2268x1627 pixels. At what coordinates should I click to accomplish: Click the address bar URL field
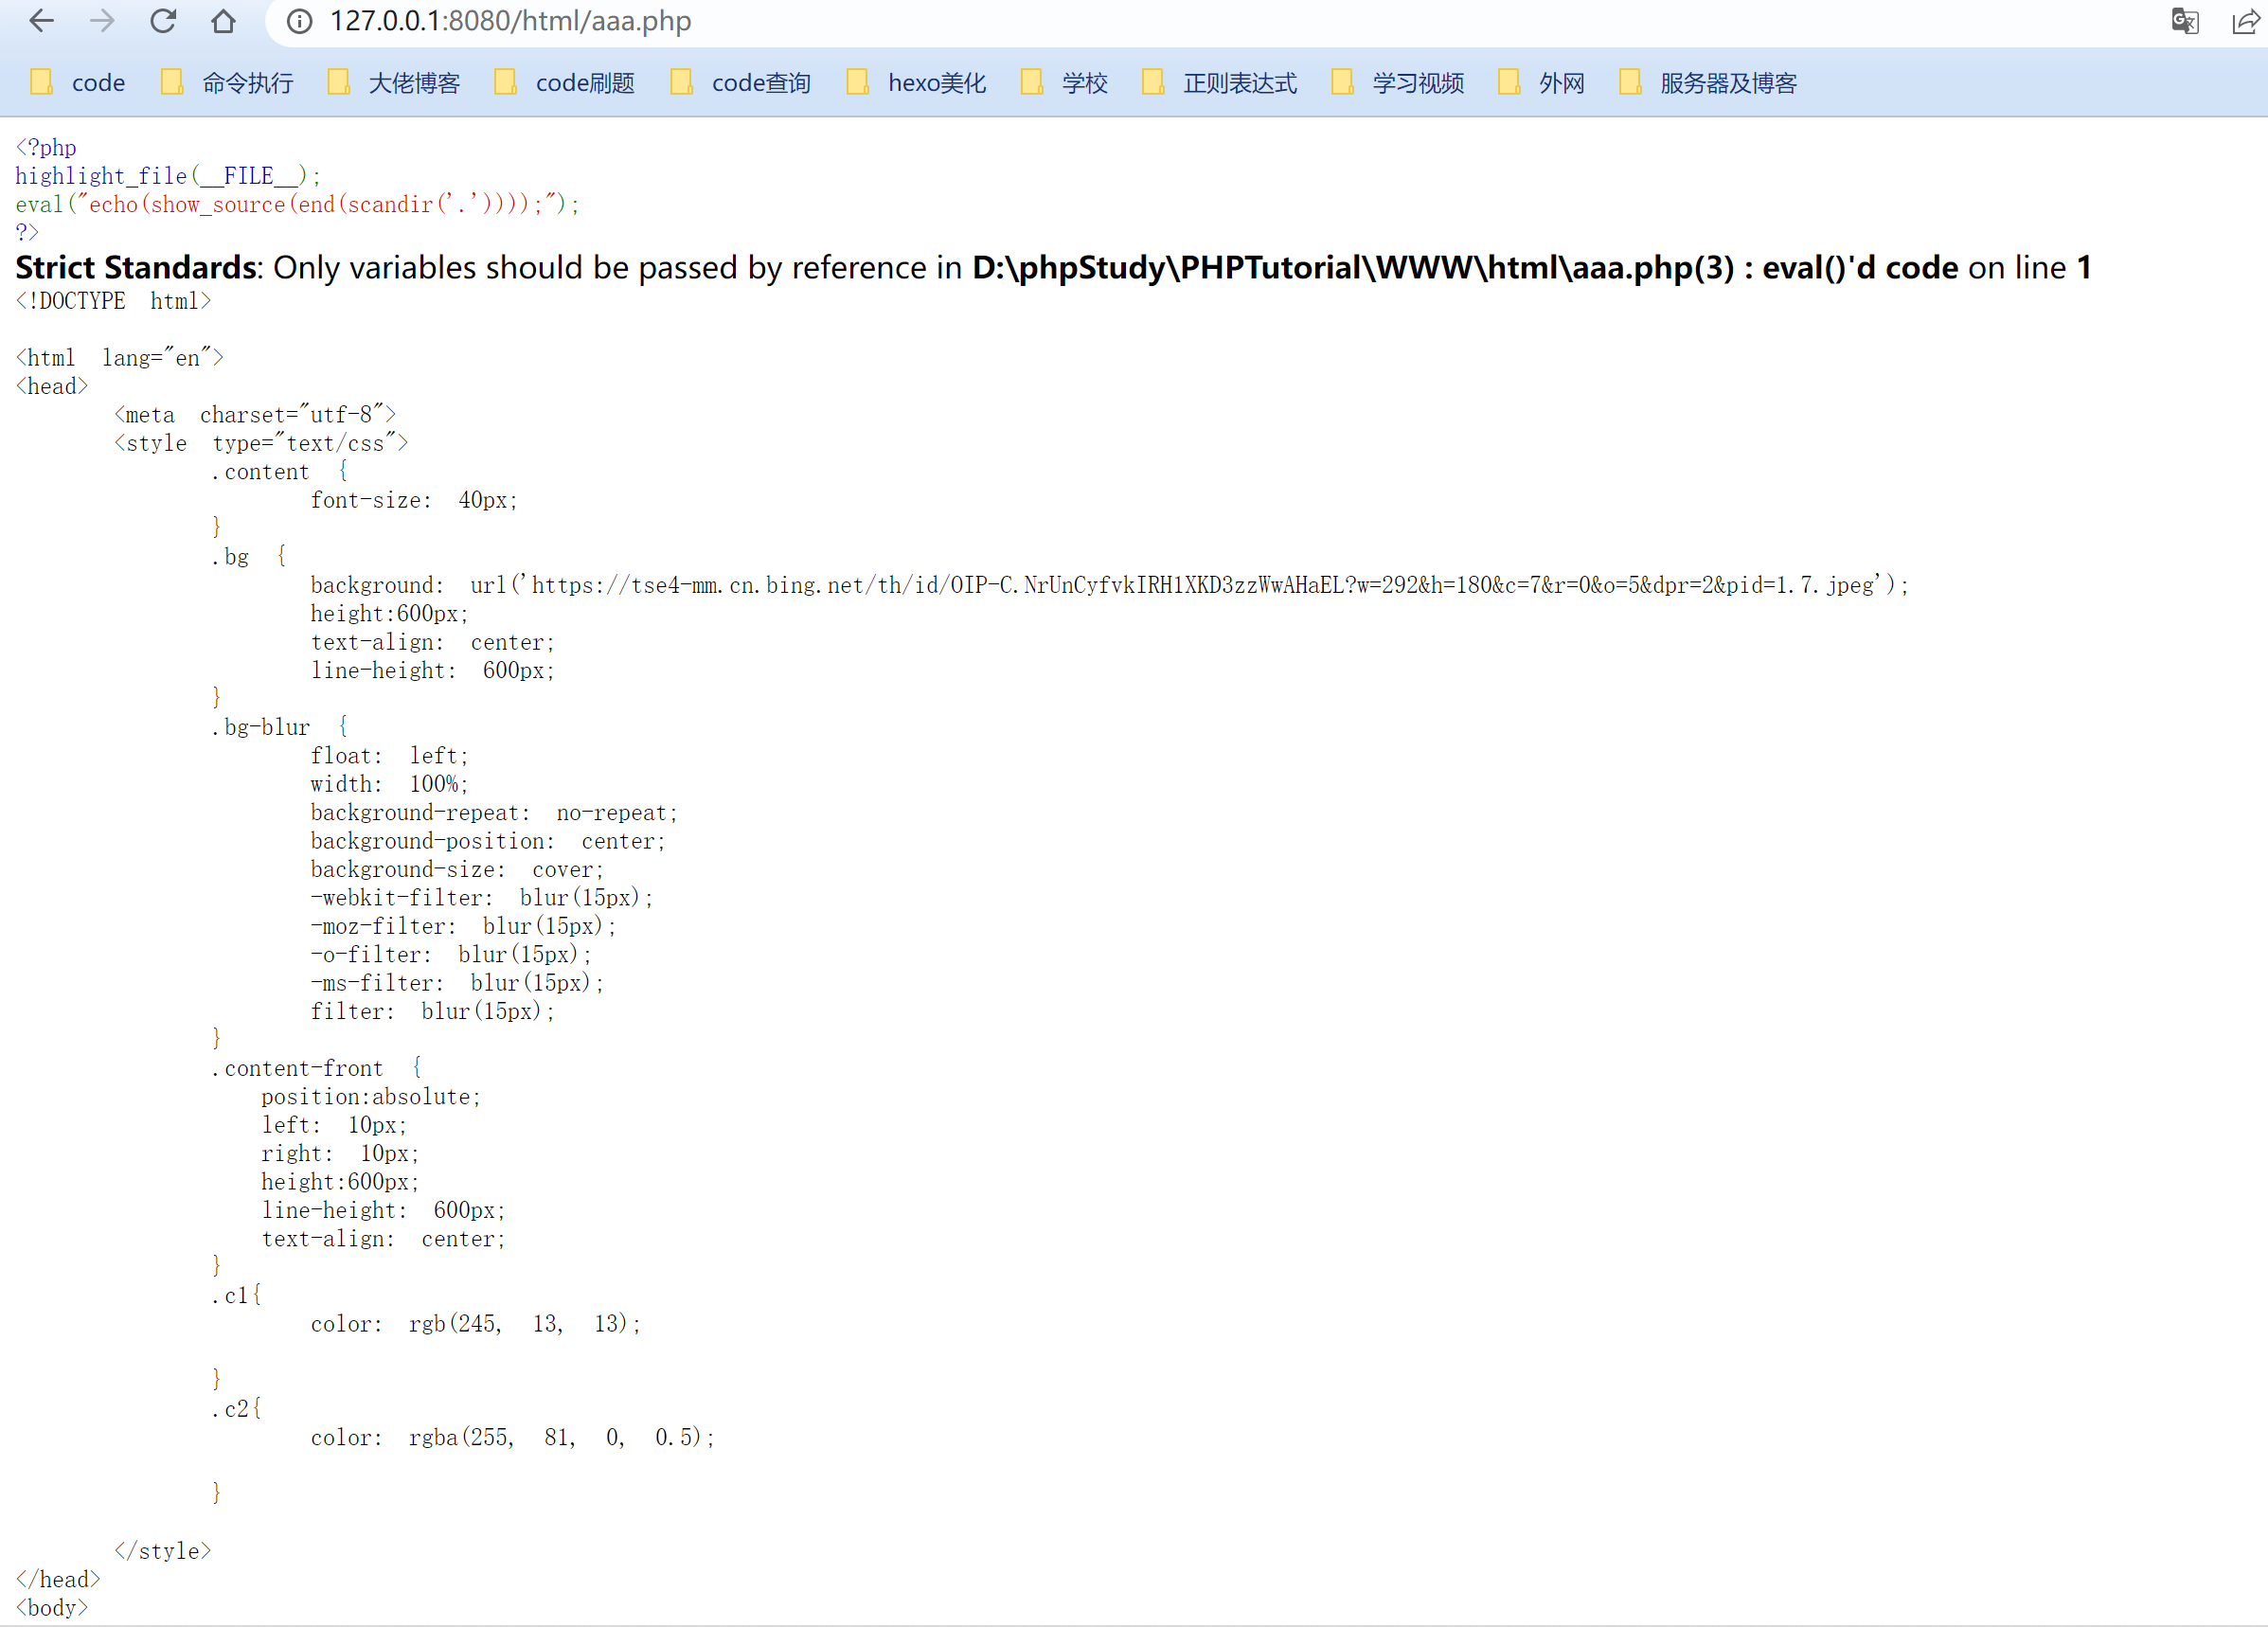point(510,21)
